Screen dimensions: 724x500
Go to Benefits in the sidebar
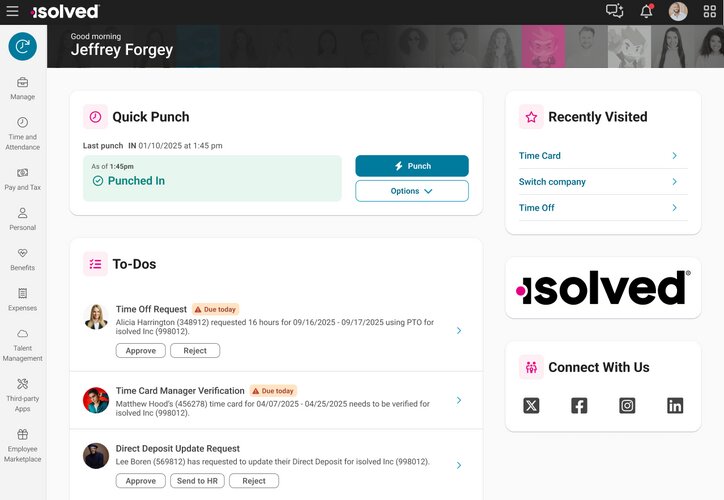[22, 258]
